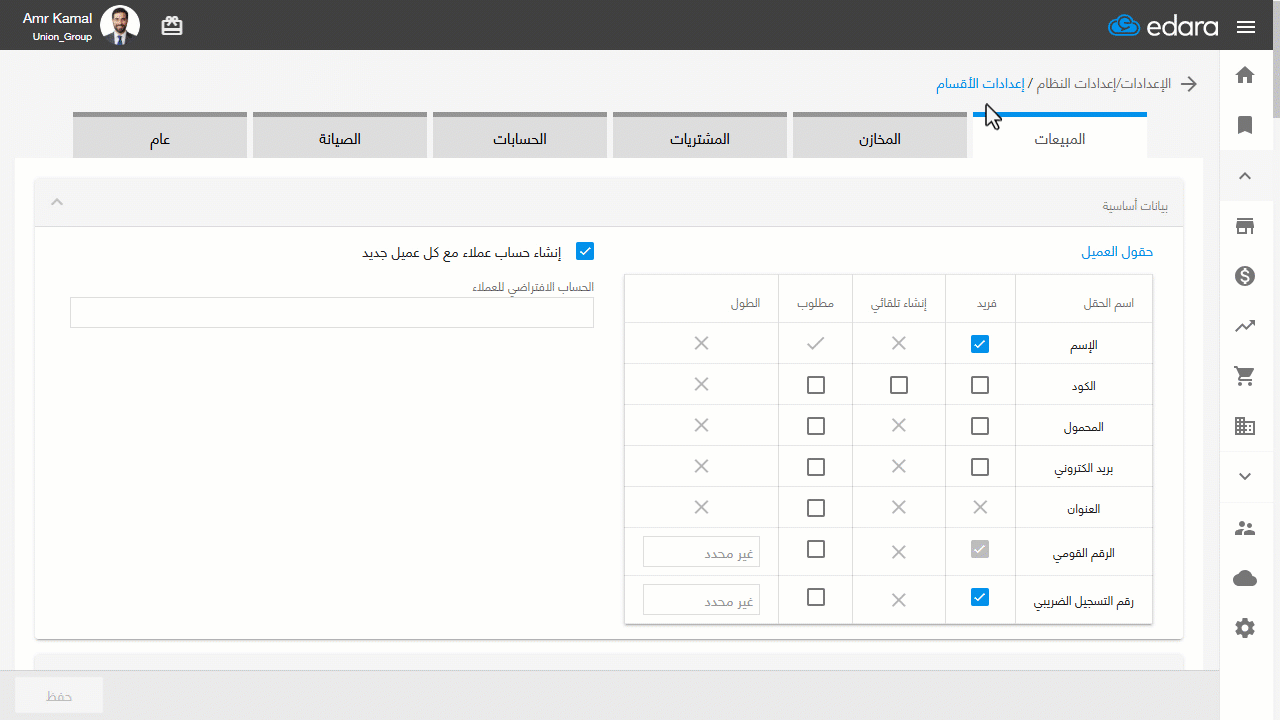Go to Home from sidebar icon

coord(1245,75)
